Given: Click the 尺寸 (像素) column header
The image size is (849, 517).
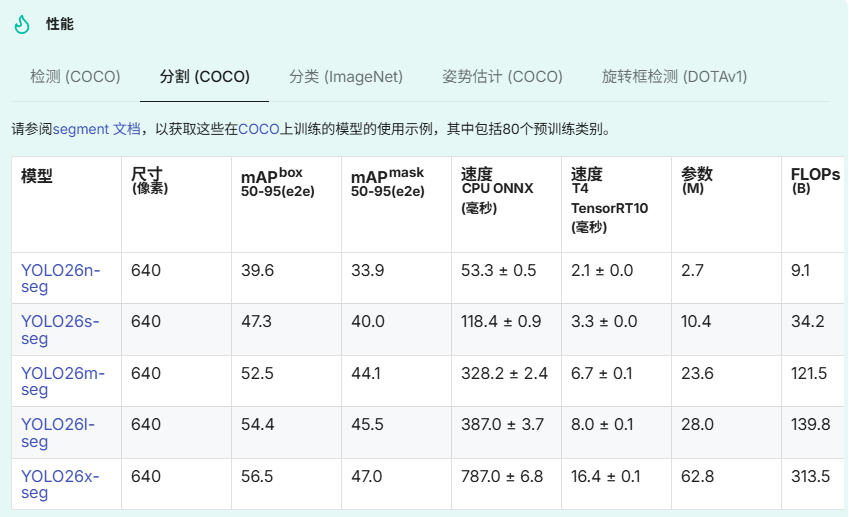Looking at the screenshot, I should click(x=147, y=180).
